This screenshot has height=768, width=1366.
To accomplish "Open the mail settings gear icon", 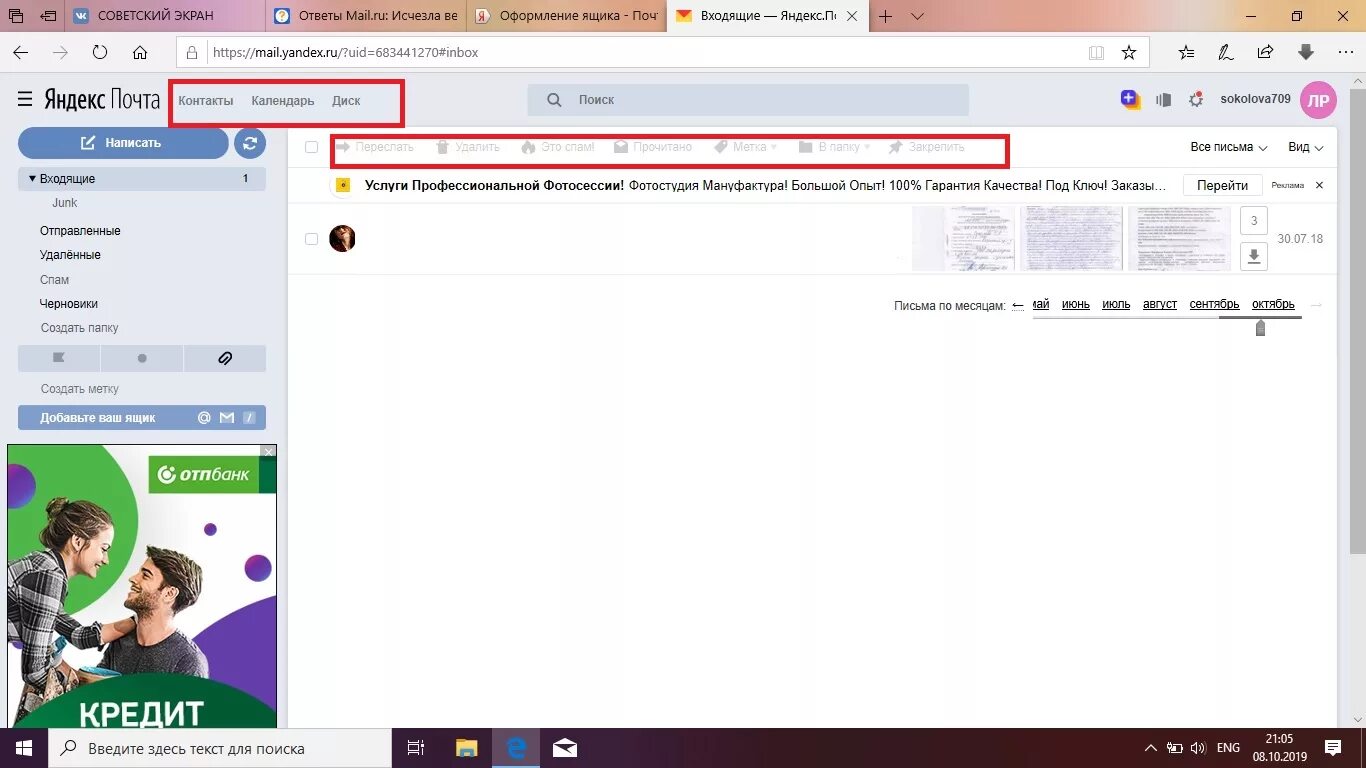I will [x=1196, y=100].
